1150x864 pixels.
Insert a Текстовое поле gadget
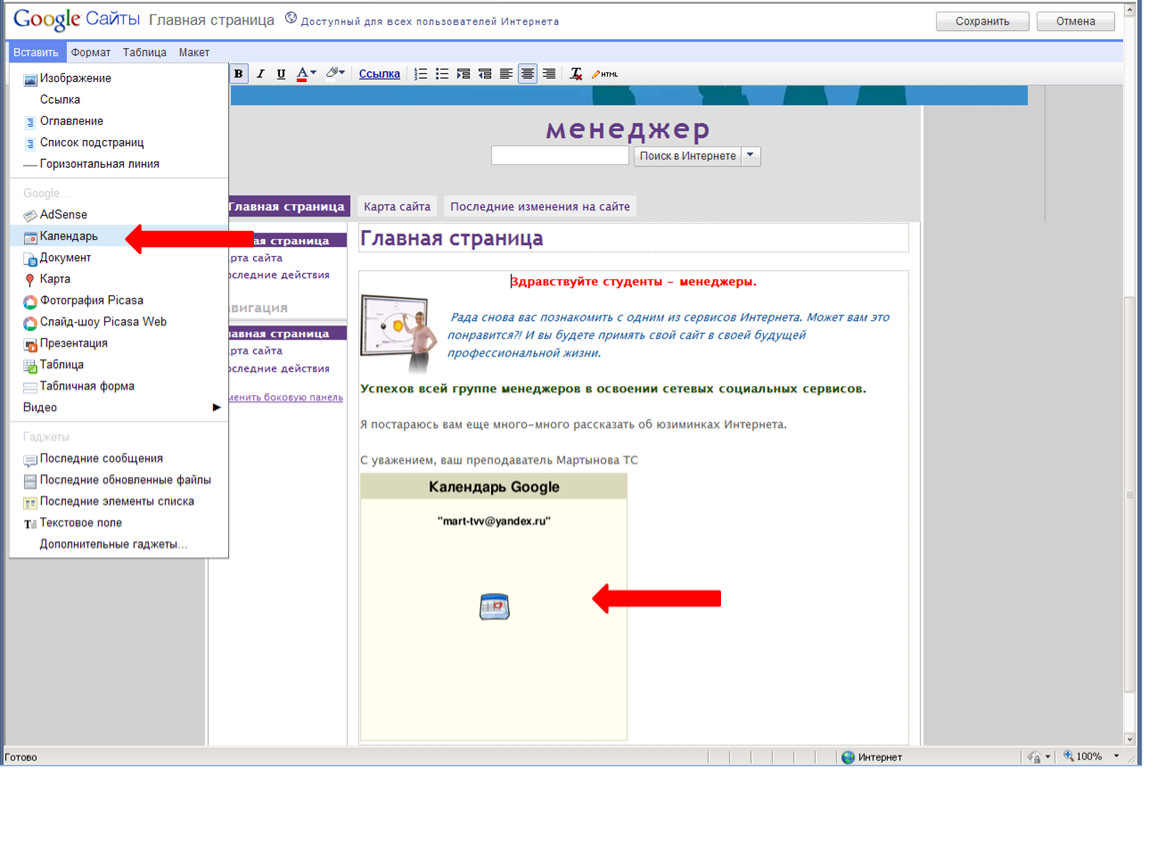(119, 523)
